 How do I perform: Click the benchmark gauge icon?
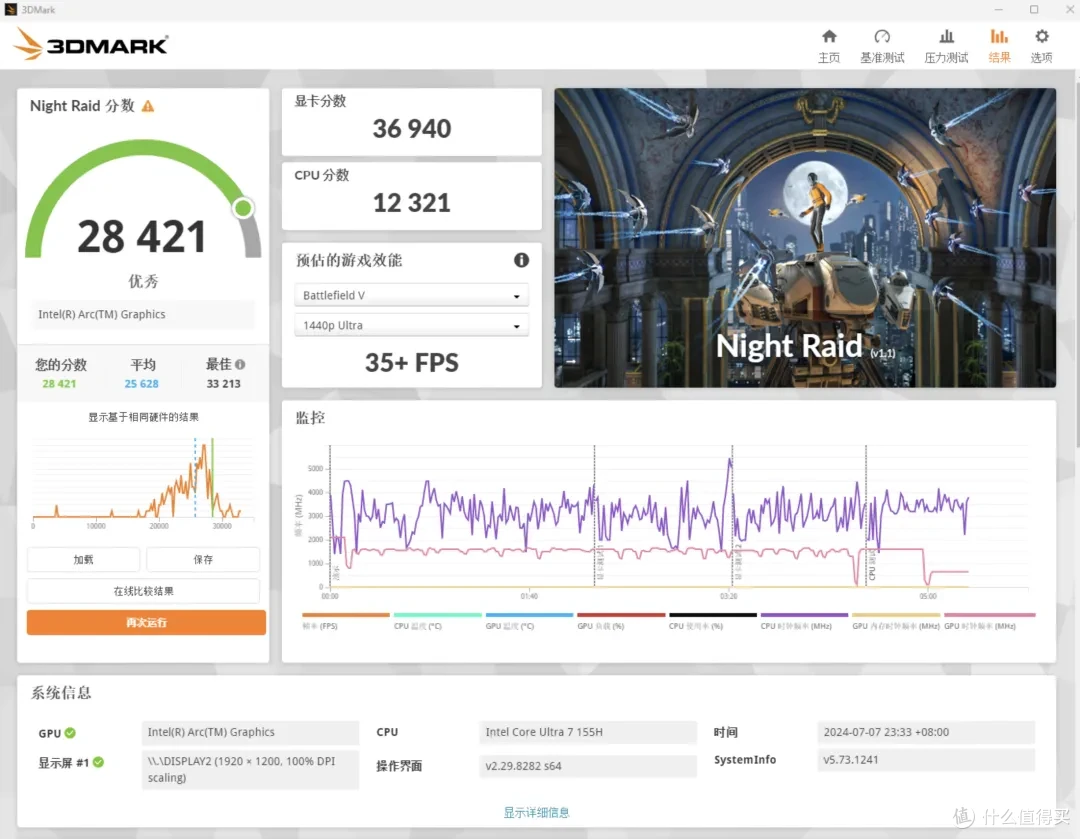click(882, 37)
